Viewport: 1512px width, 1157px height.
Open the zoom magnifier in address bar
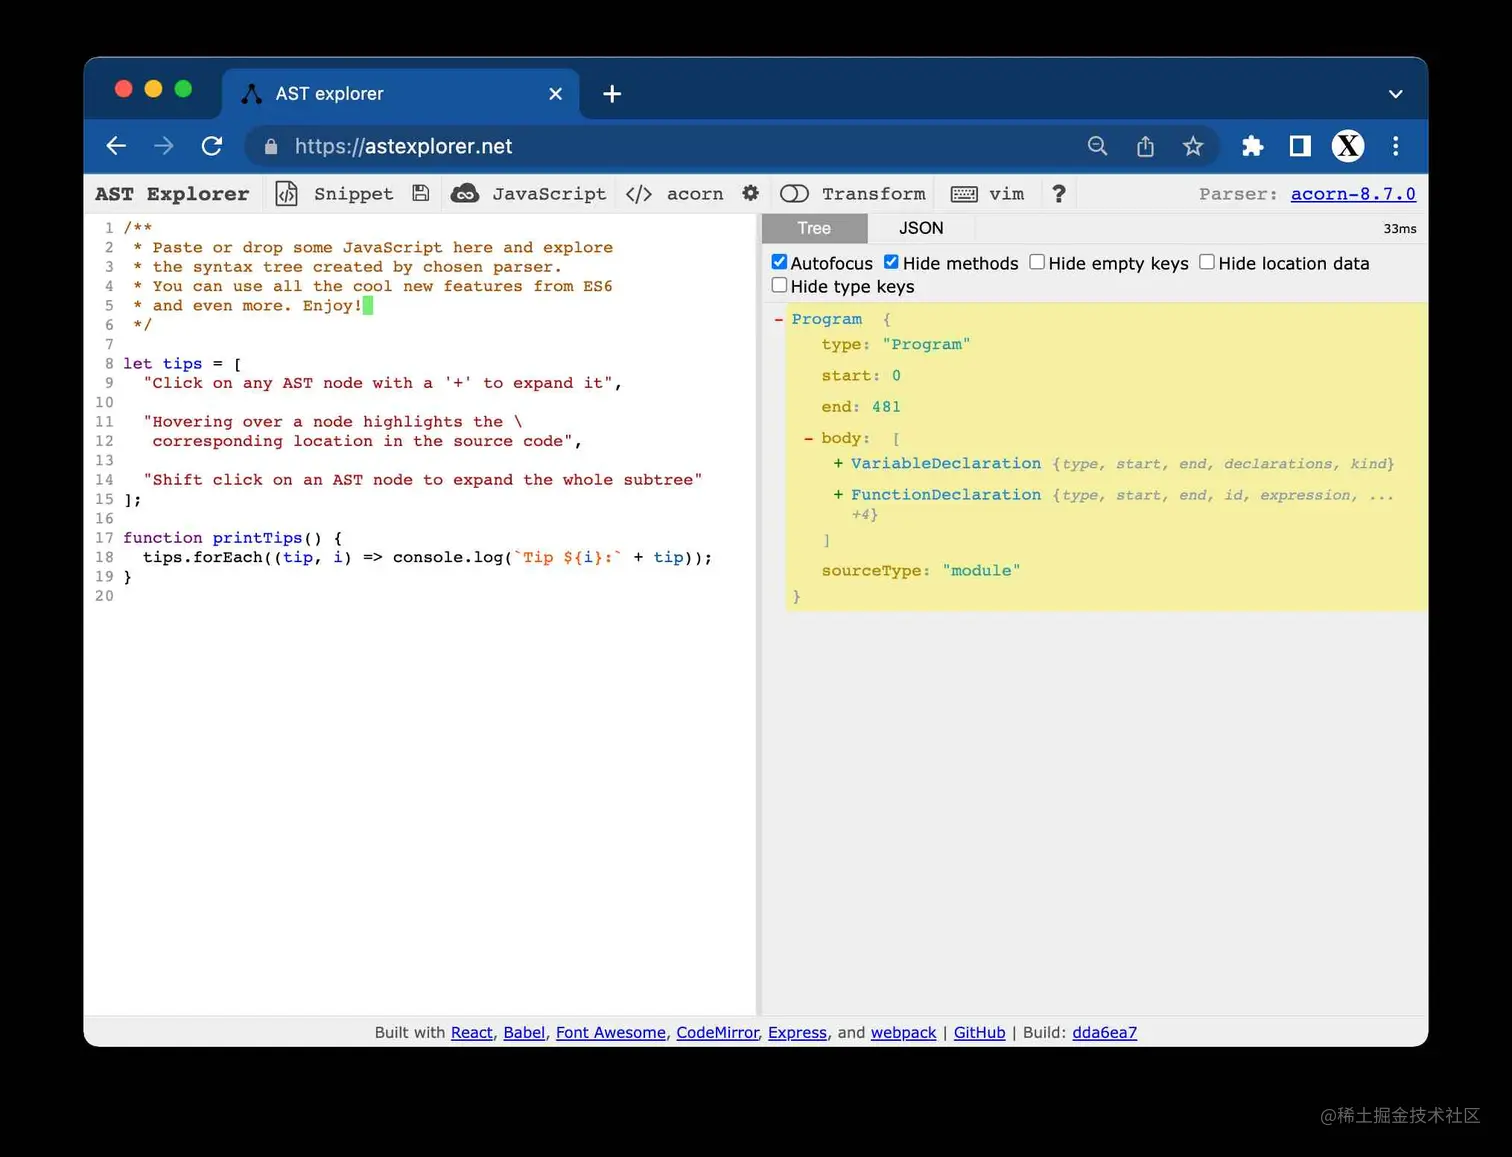point(1097,146)
